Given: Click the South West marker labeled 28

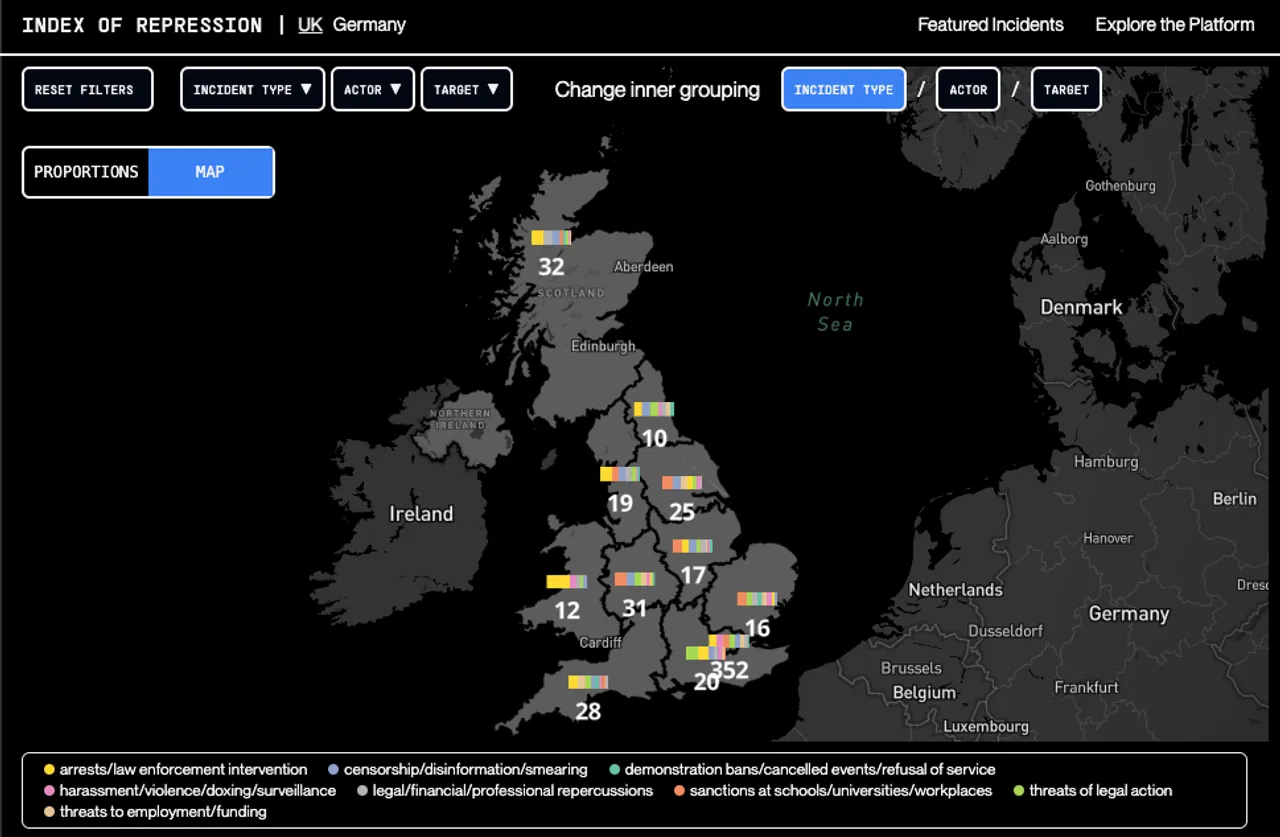Looking at the screenshot, I should coord(587,681).
